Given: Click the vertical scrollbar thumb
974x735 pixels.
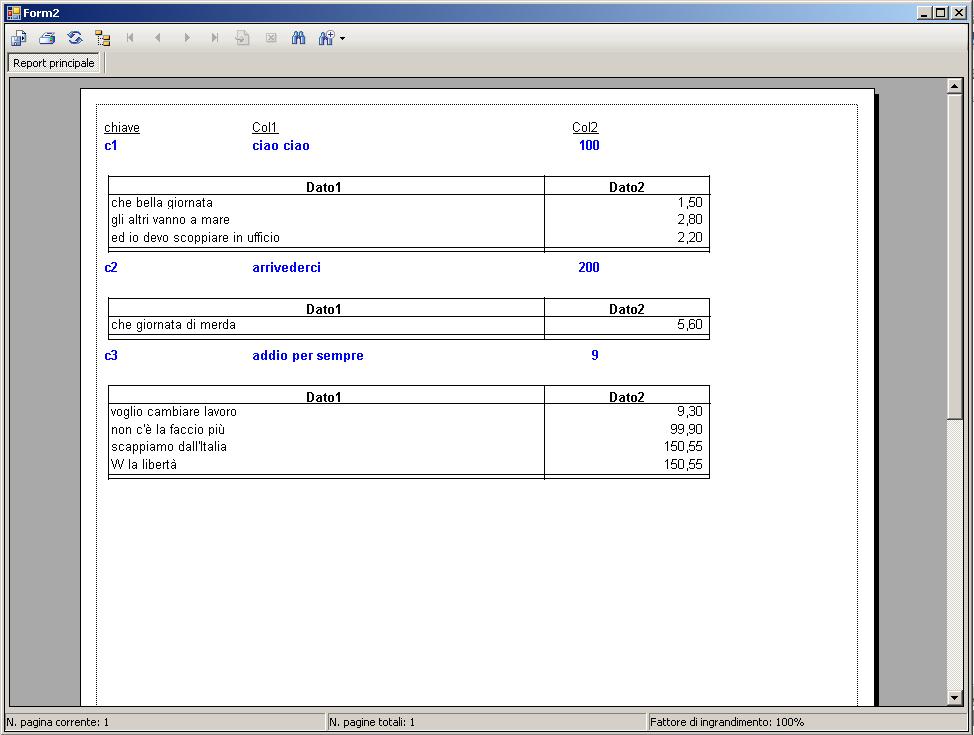Looking at the screenshot, I should pyautogui.click(x=955, y=256).
